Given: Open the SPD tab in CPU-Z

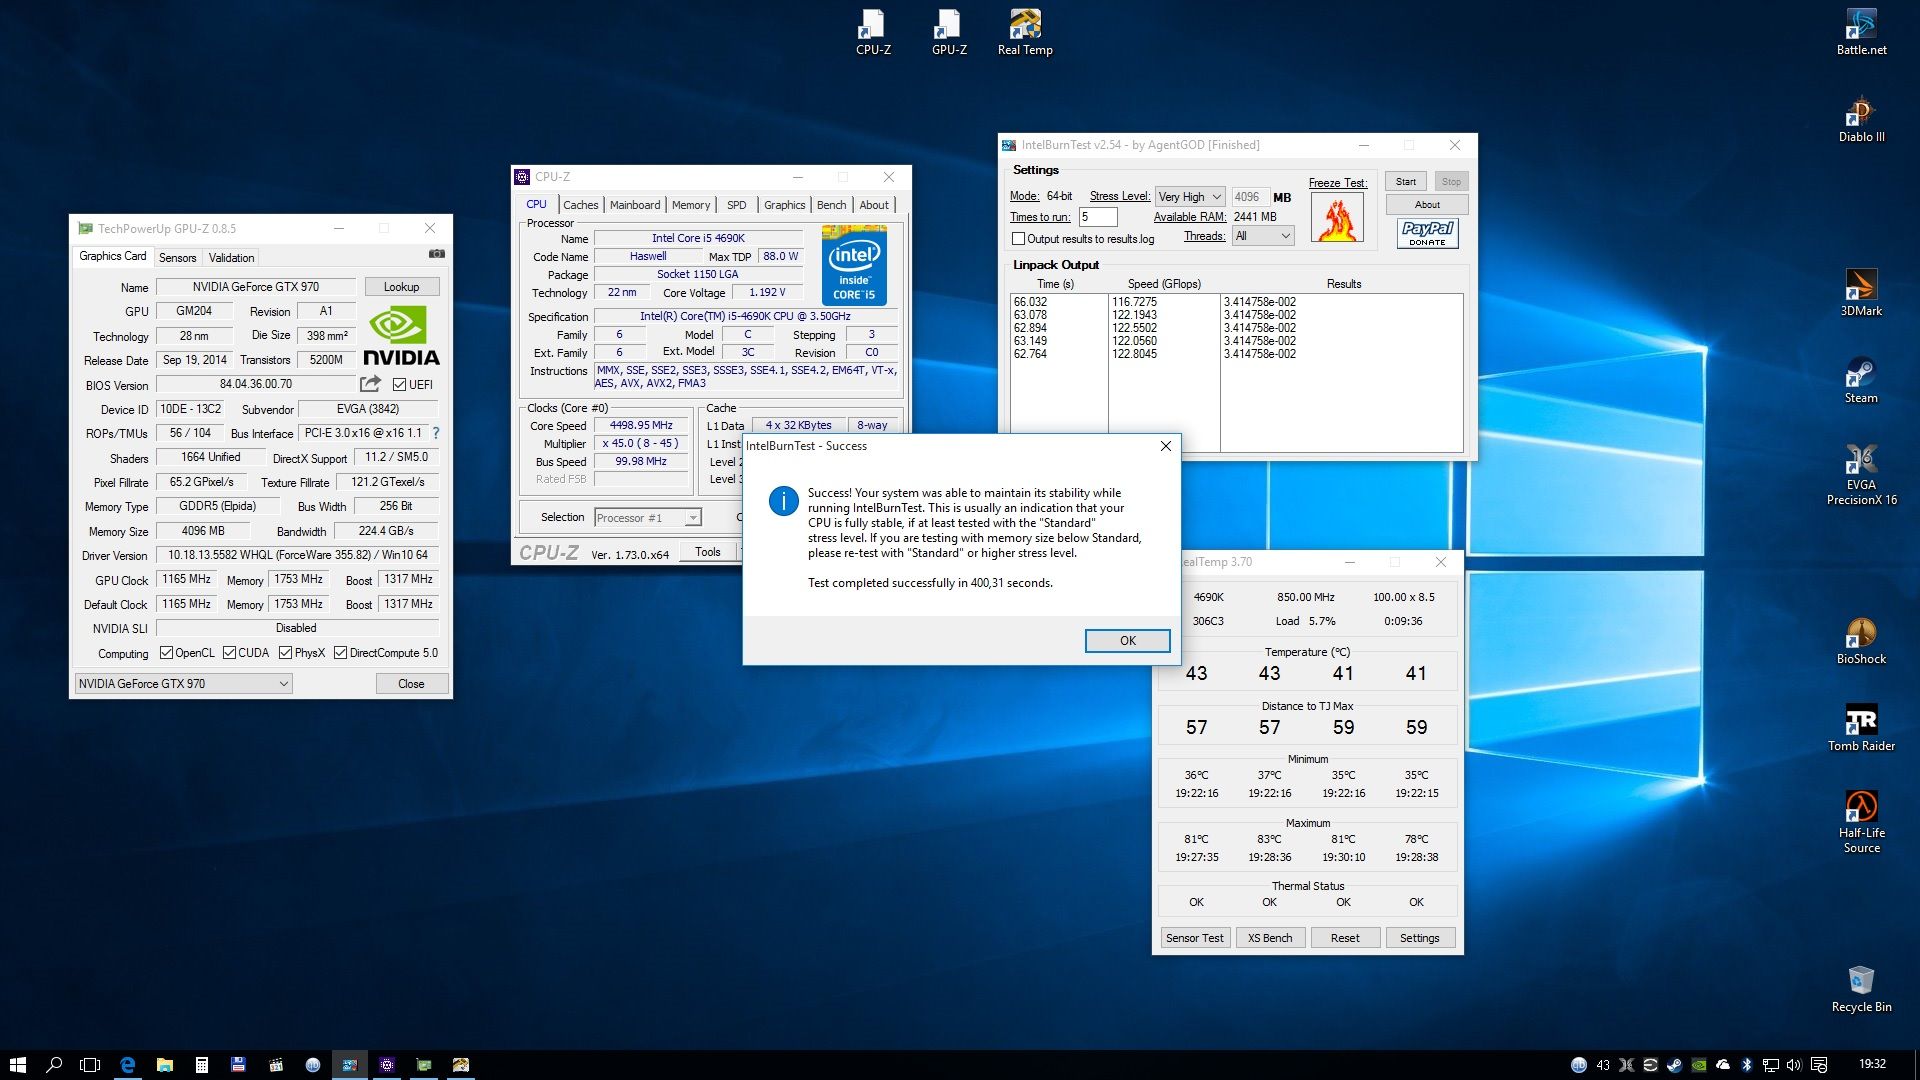Looking at the screenshot, I should tap(737, 205).
